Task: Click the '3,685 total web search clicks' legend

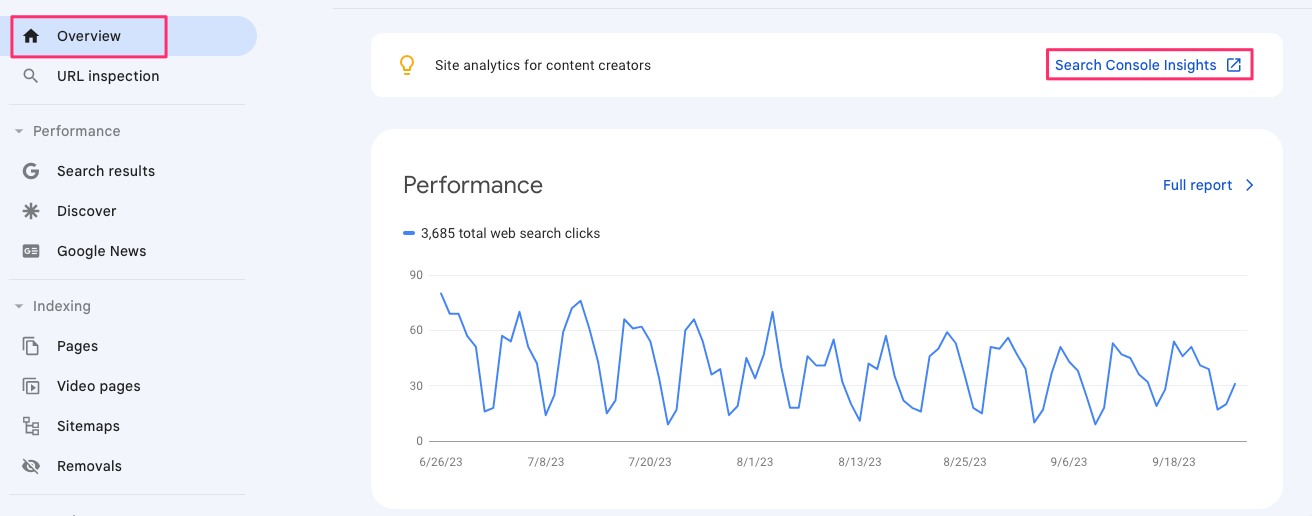Action: click(x=510, y=233)
